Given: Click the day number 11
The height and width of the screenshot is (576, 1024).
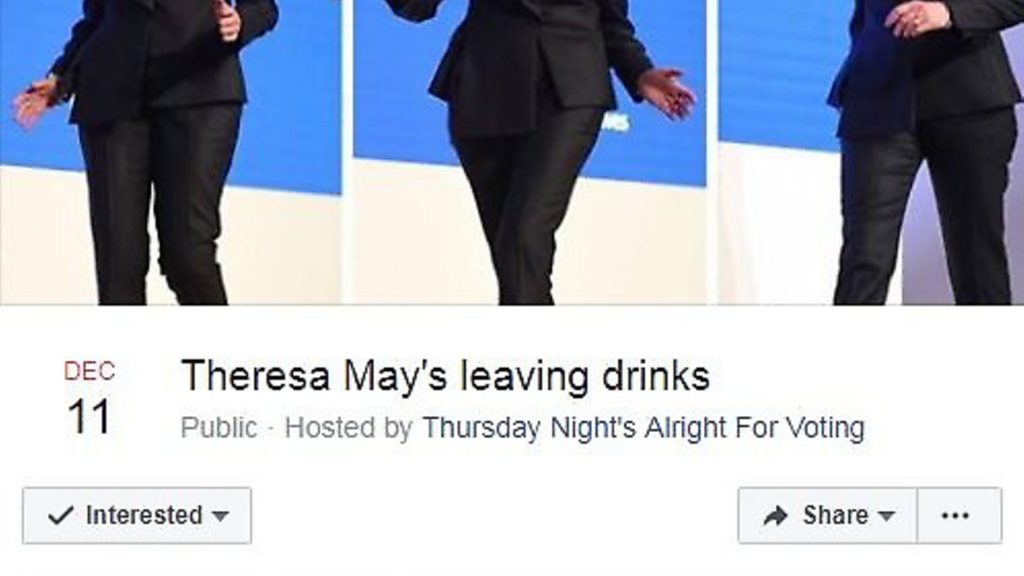Looking at the screenshot, I should [x=89, y=417].
